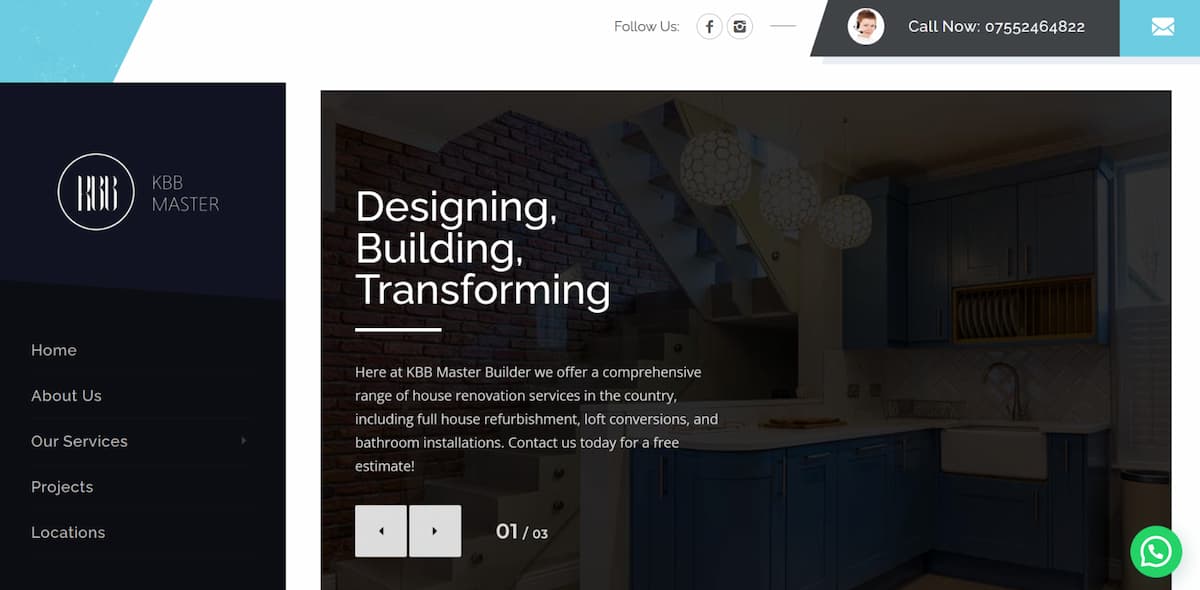Expand the Our Services submenu arrow
Image resolution: width=1200 pixels, height=590 pixels.
(x=243, y=441)
